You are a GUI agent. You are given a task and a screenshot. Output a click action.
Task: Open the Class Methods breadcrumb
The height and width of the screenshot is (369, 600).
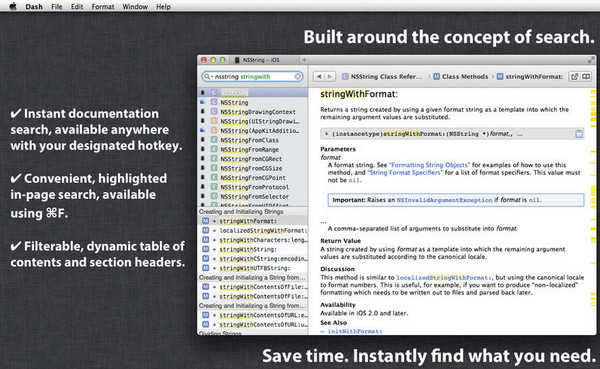coord(461,77)
